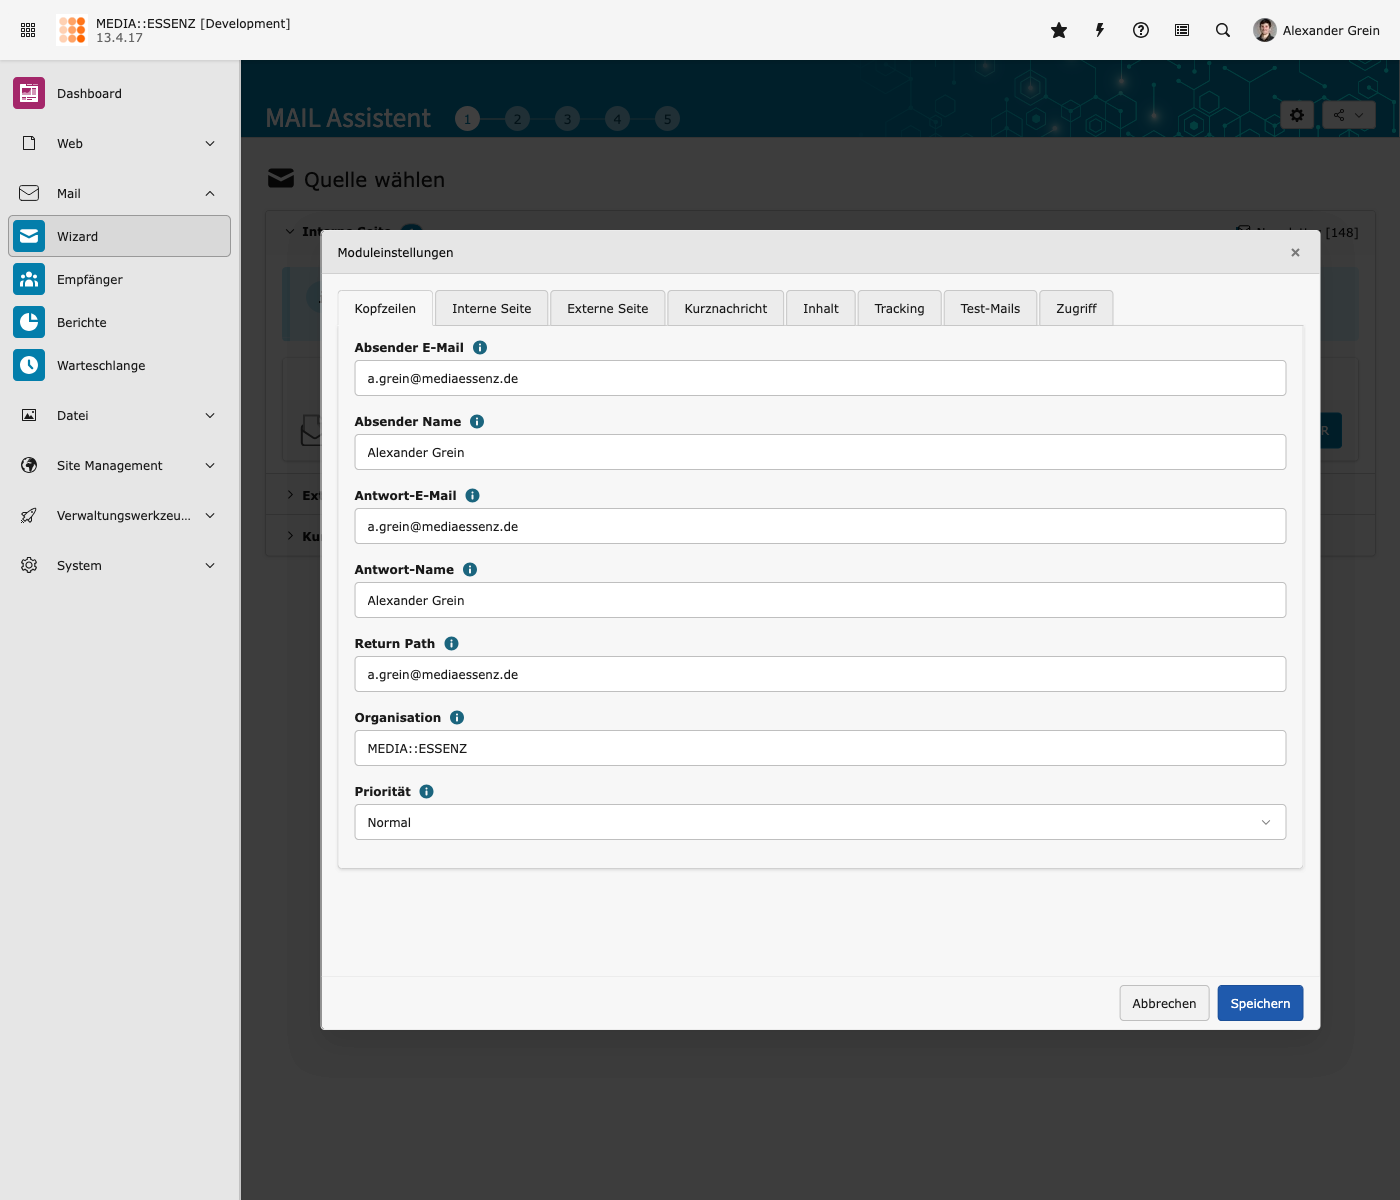The image size is (1400, 1200).
Task: Open the Priorität dropdown set to Normal
Action: point(820,822)
